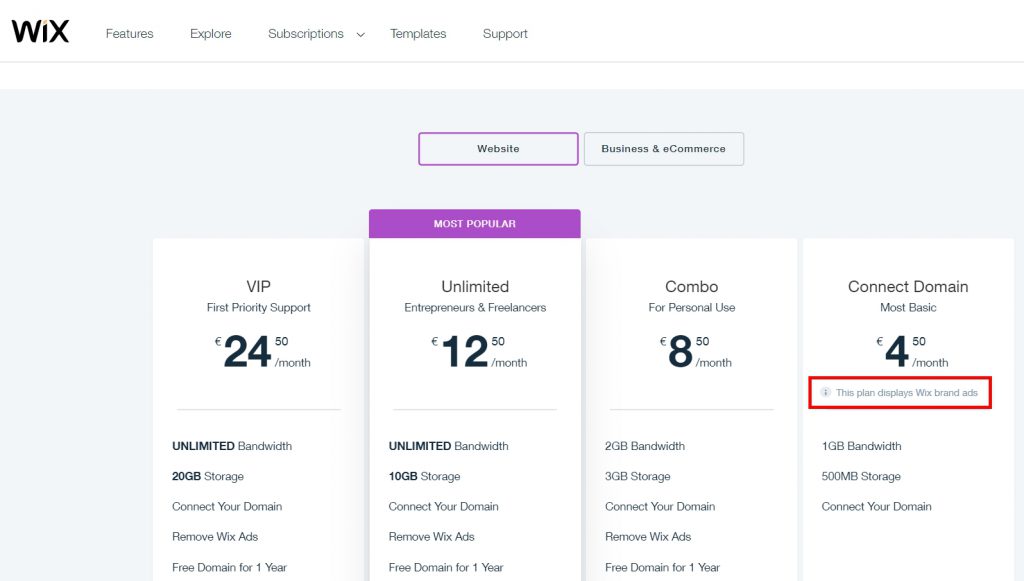
Task: Open the Templates page
Action: point(418,33)
